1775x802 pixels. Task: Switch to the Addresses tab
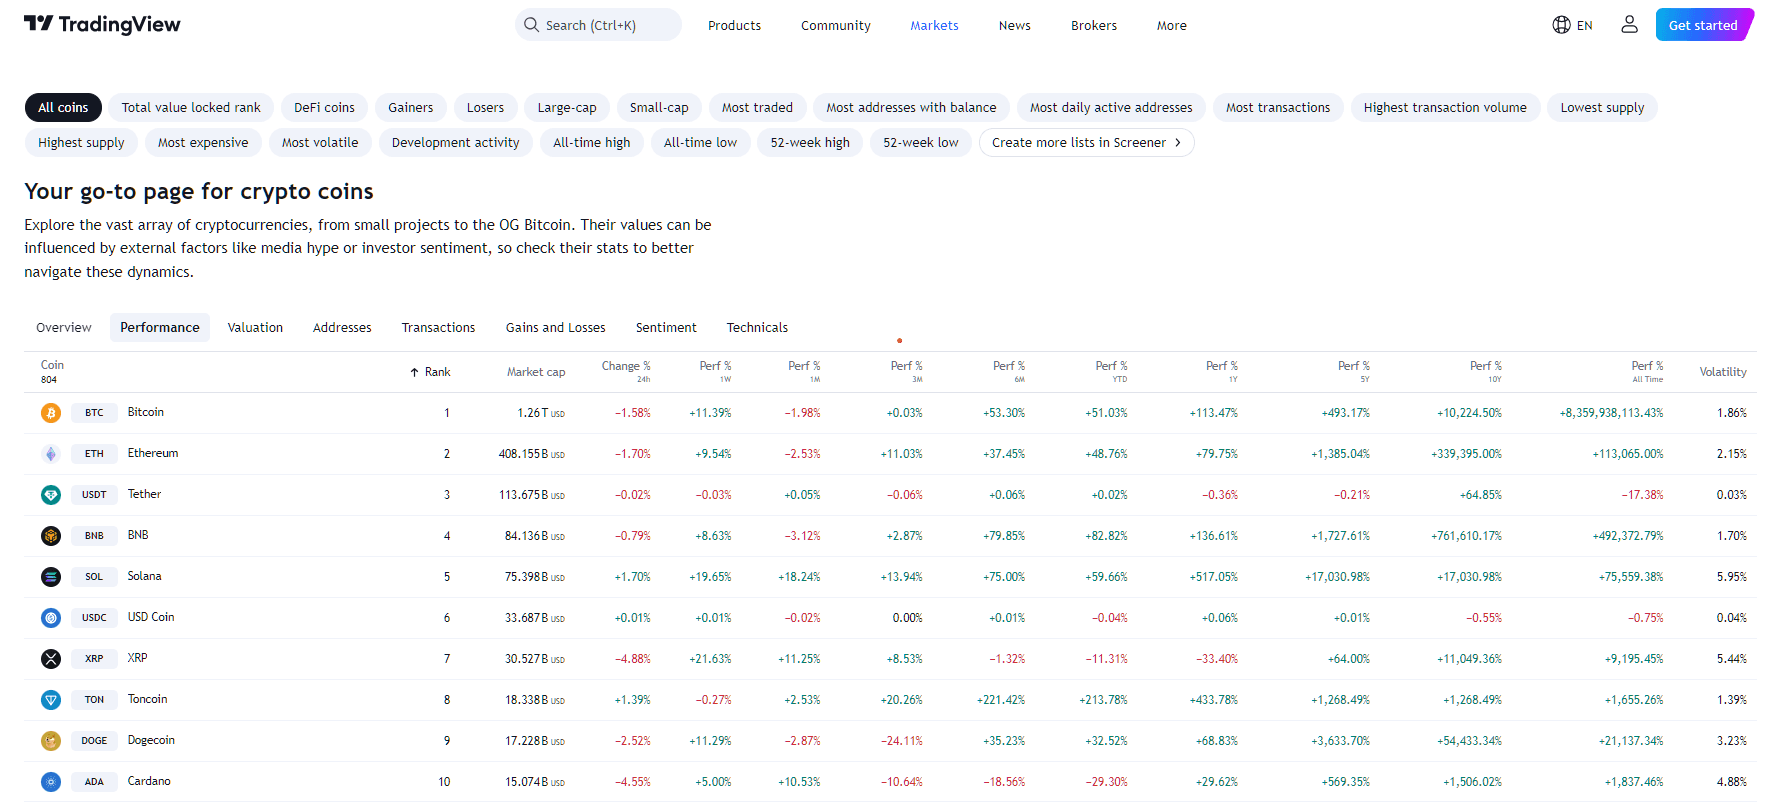(x=342, y=328)
